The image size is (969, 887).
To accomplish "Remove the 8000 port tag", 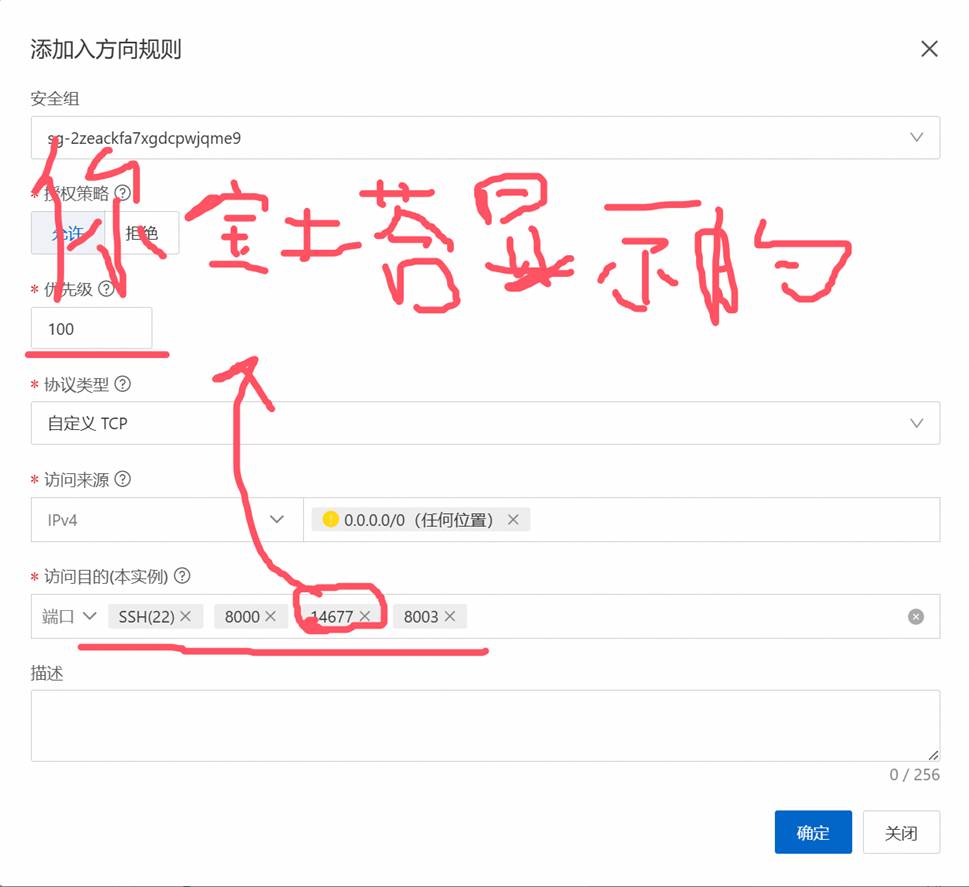I will pyautogui.click(x=270, y=616).
